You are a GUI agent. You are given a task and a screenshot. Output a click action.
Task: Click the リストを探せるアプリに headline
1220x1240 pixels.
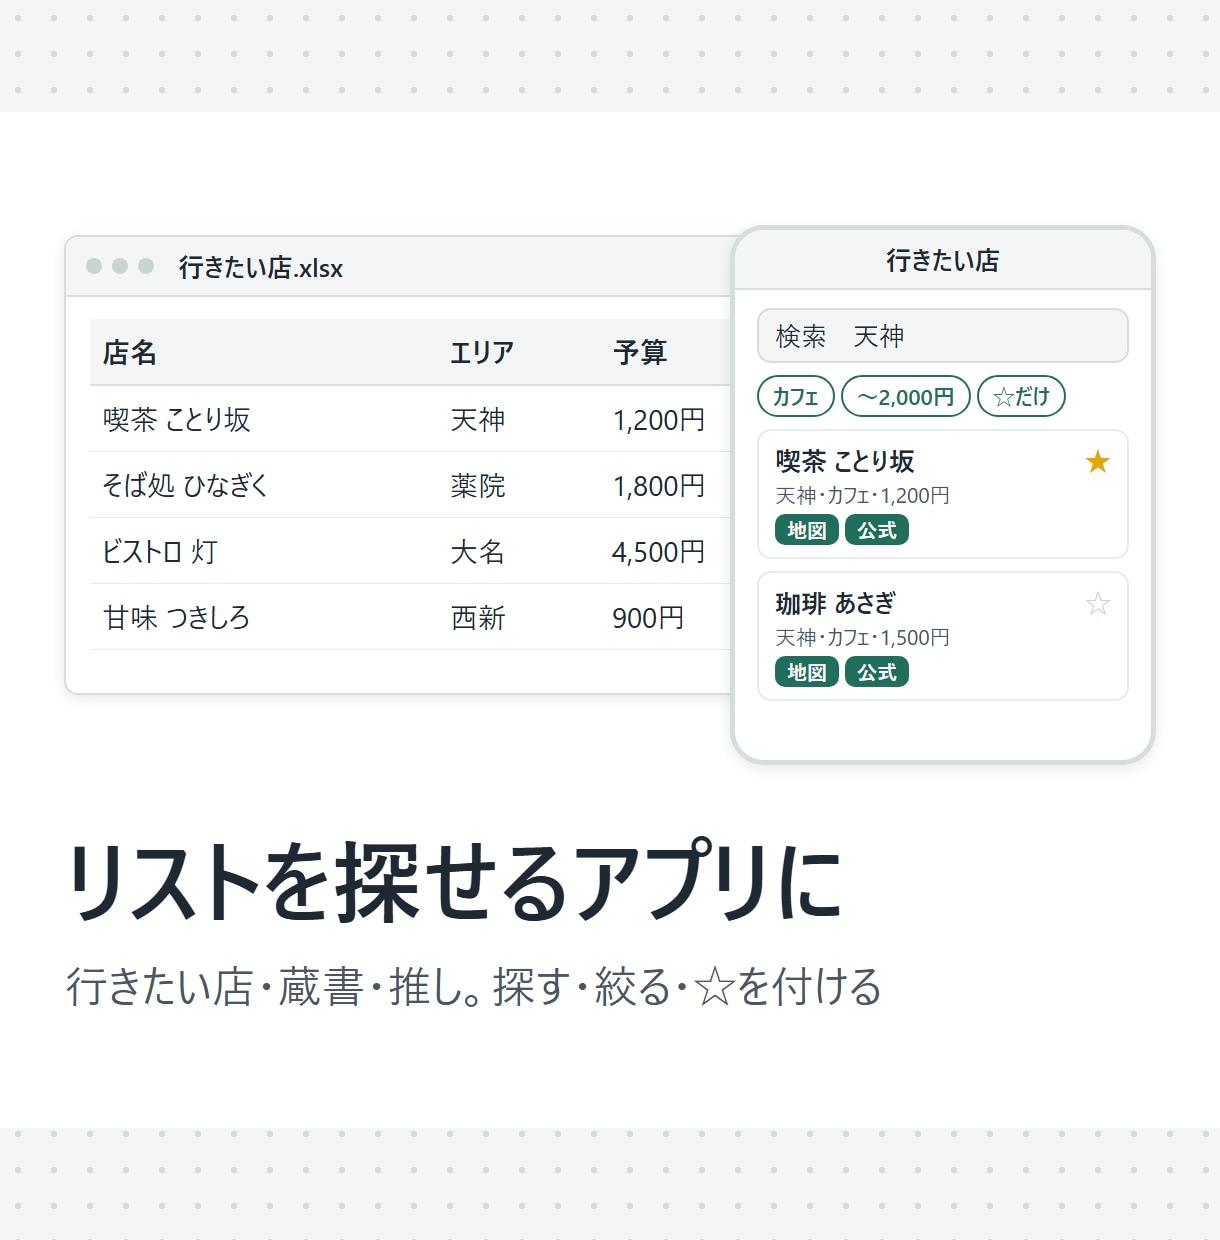[456, 881]
